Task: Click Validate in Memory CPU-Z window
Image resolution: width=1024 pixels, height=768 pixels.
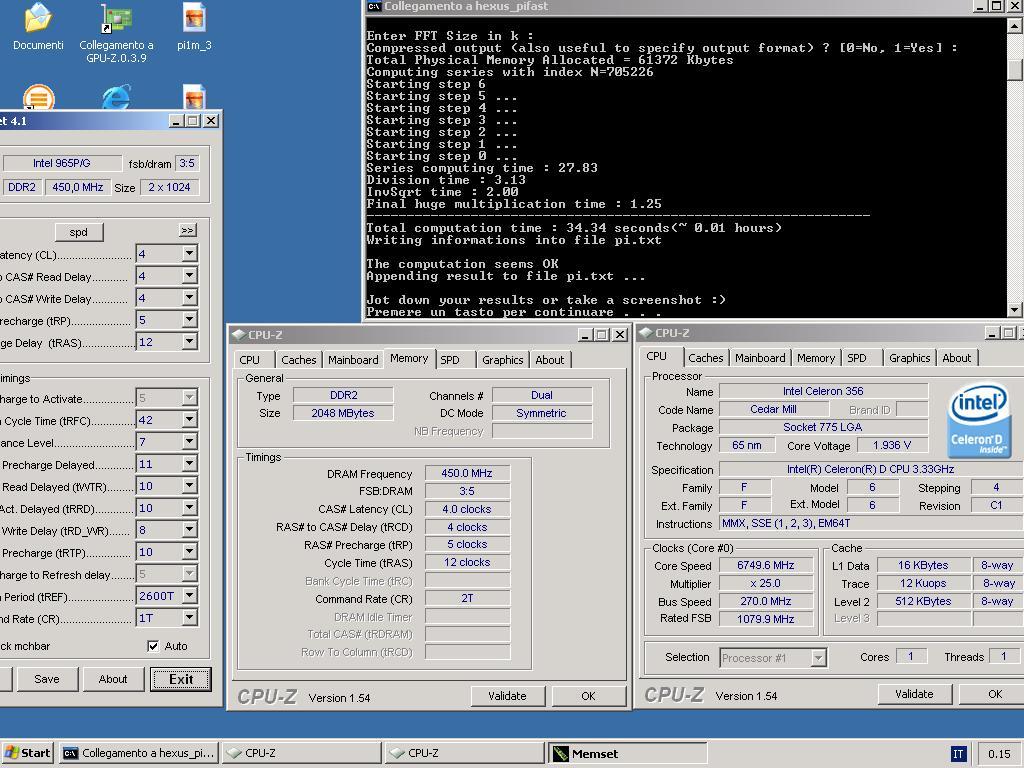Action: (x=507, y=696)
